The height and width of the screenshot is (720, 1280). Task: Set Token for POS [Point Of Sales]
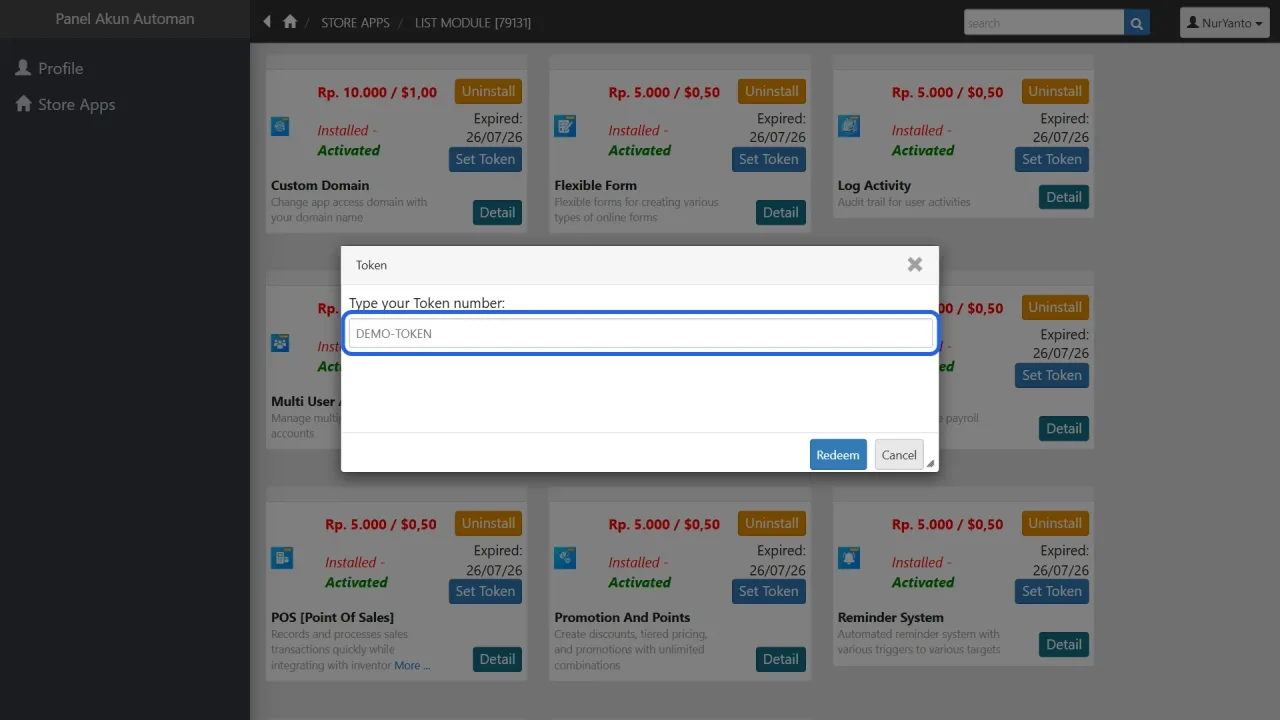[x=485, y=591]
